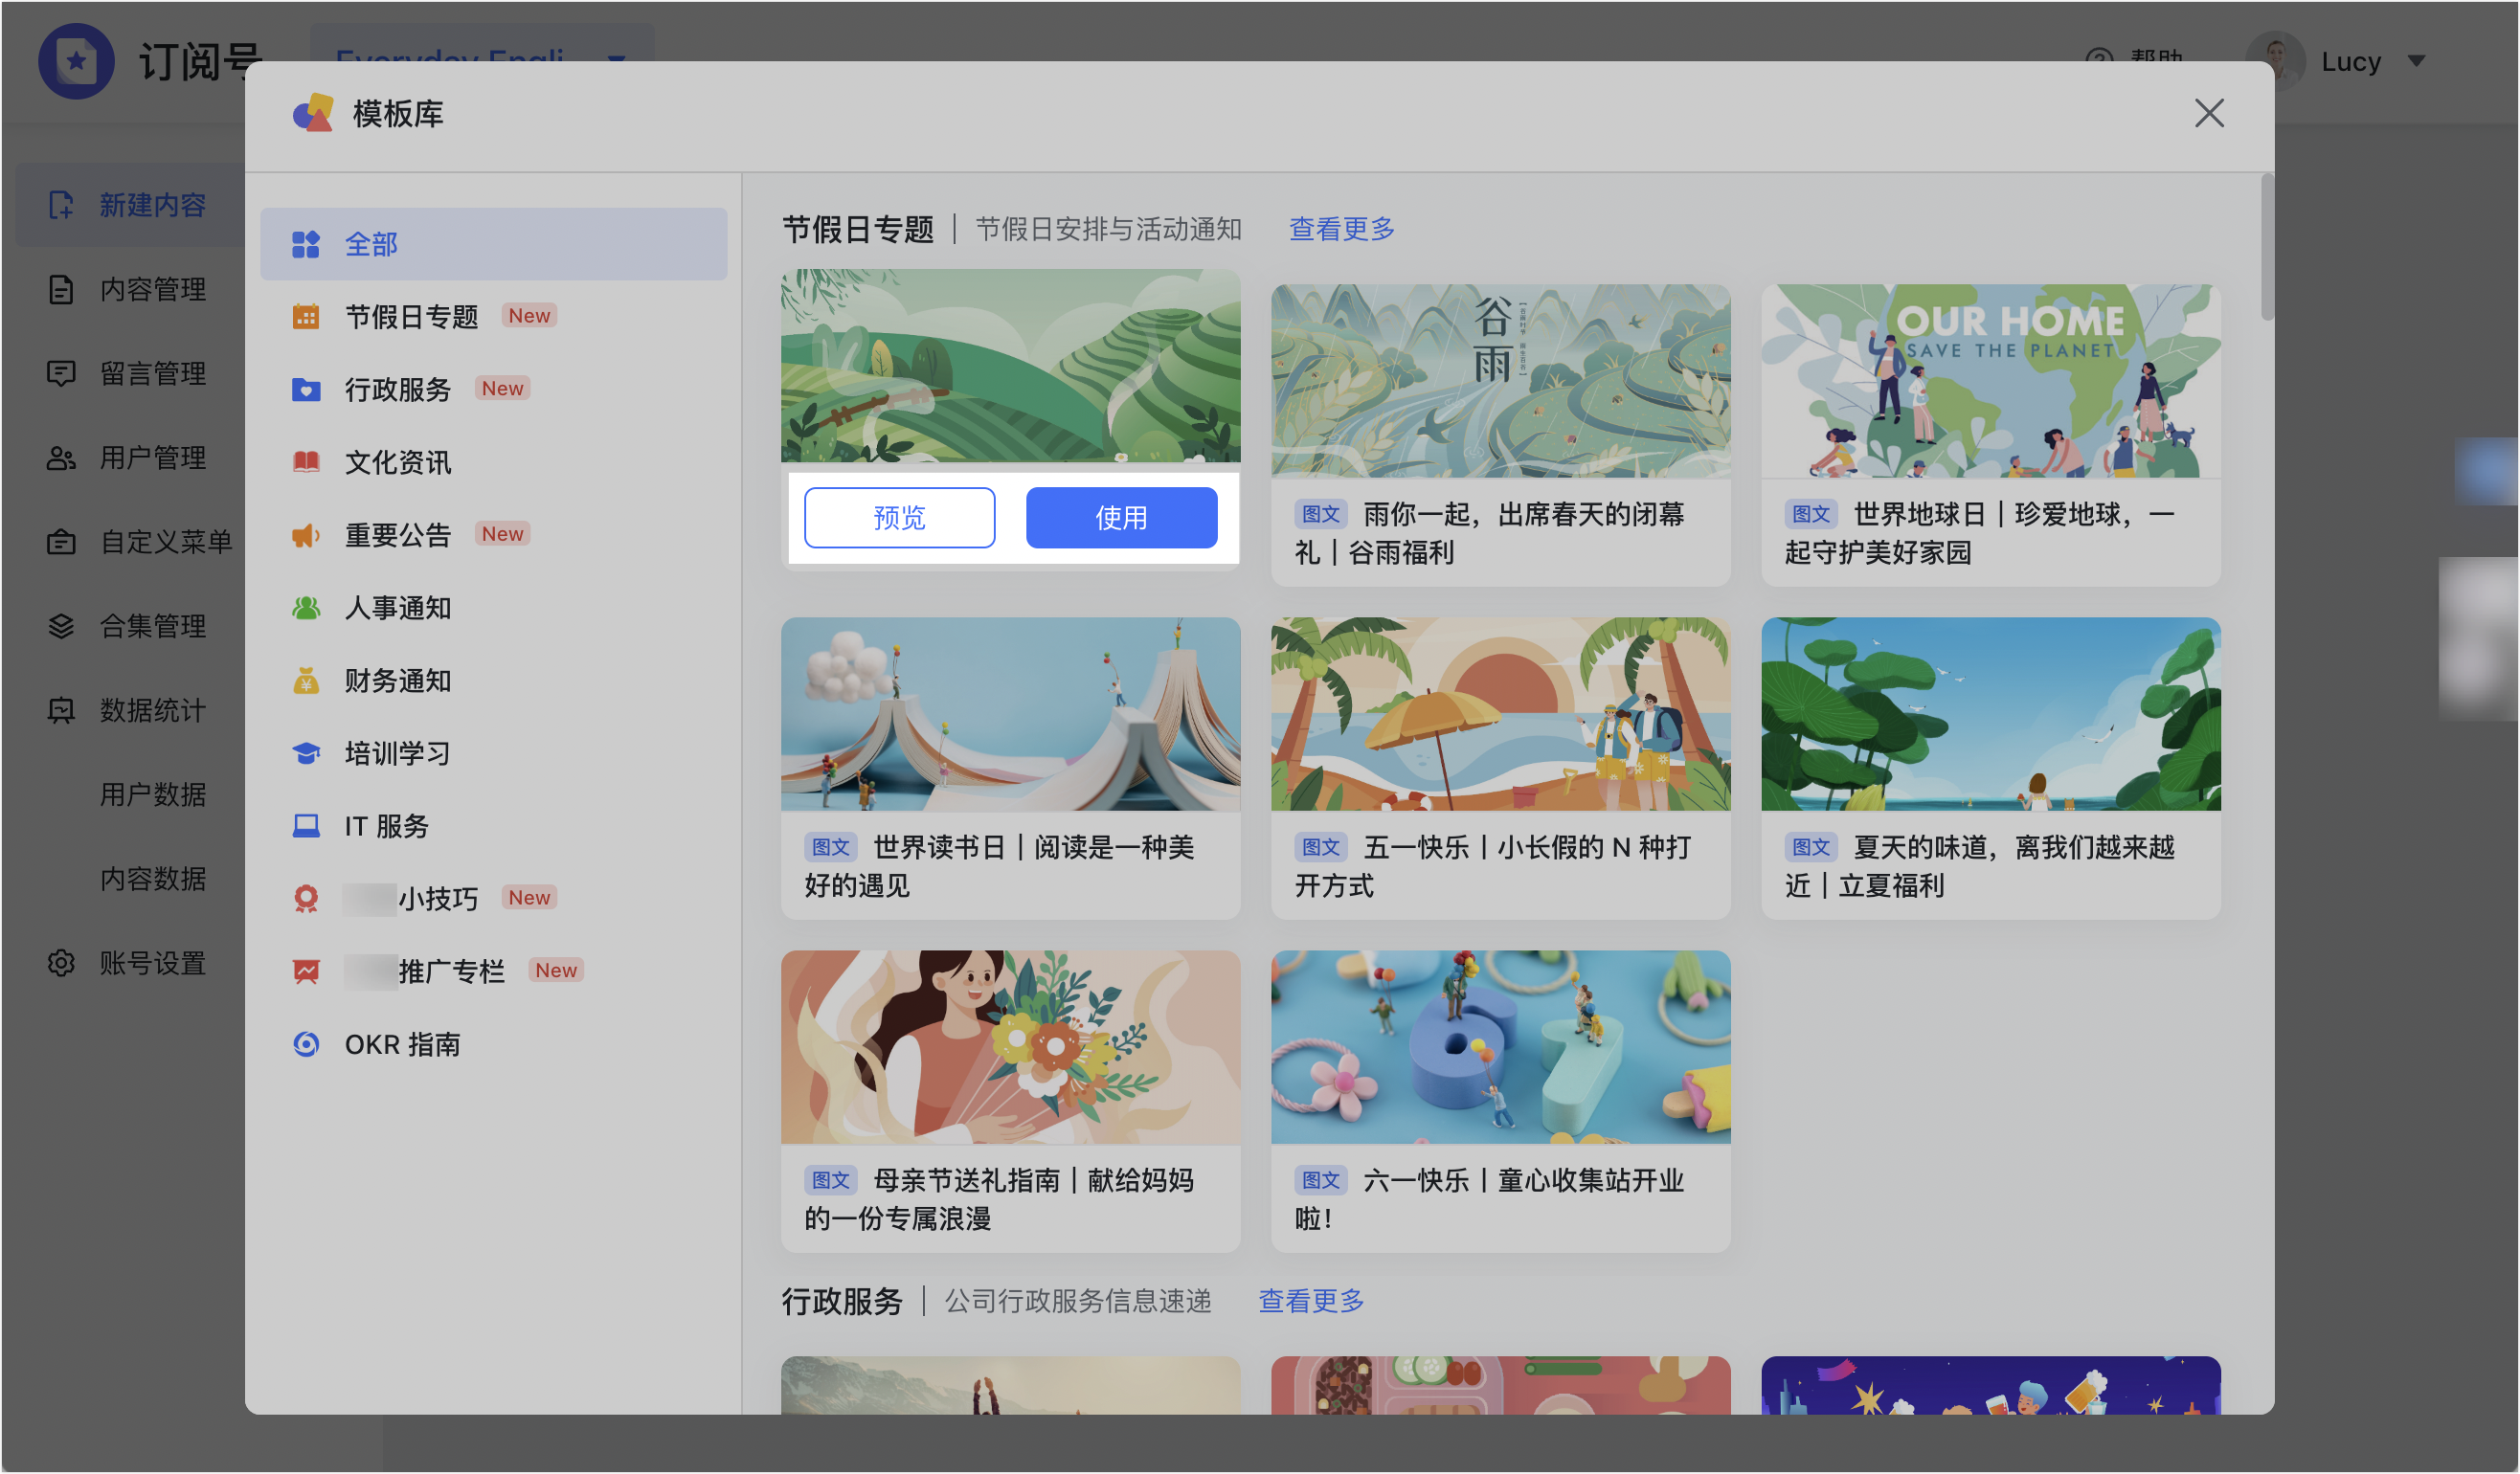Select 节假日专题 category label
The image size is (2520, 1474).
[411, 317]
